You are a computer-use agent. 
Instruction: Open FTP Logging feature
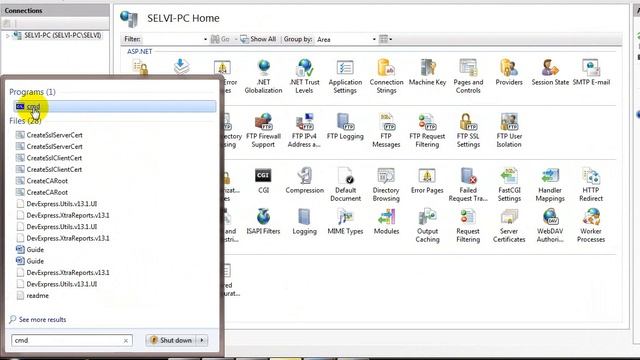coord(345,127)
